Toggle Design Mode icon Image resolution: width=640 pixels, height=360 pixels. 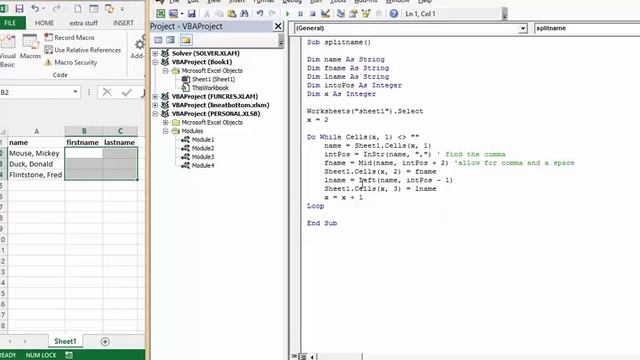325,13
